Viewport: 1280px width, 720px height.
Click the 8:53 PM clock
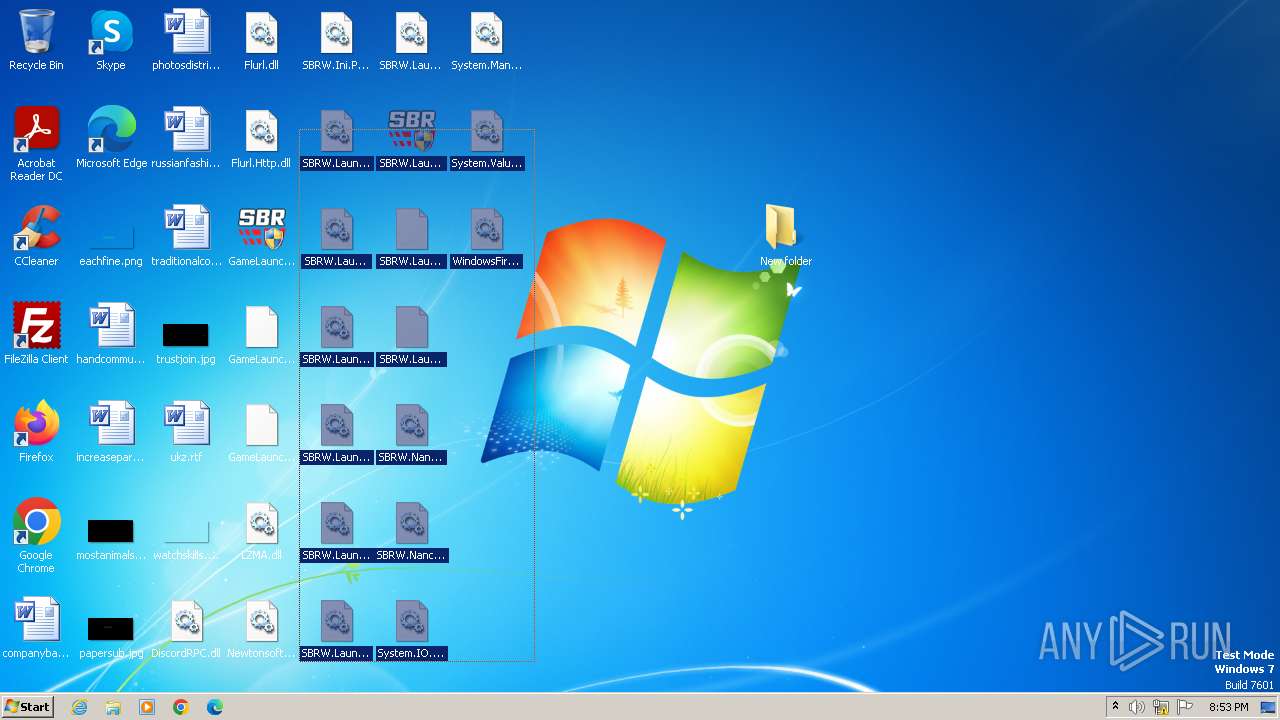[x=1228, y=707]
